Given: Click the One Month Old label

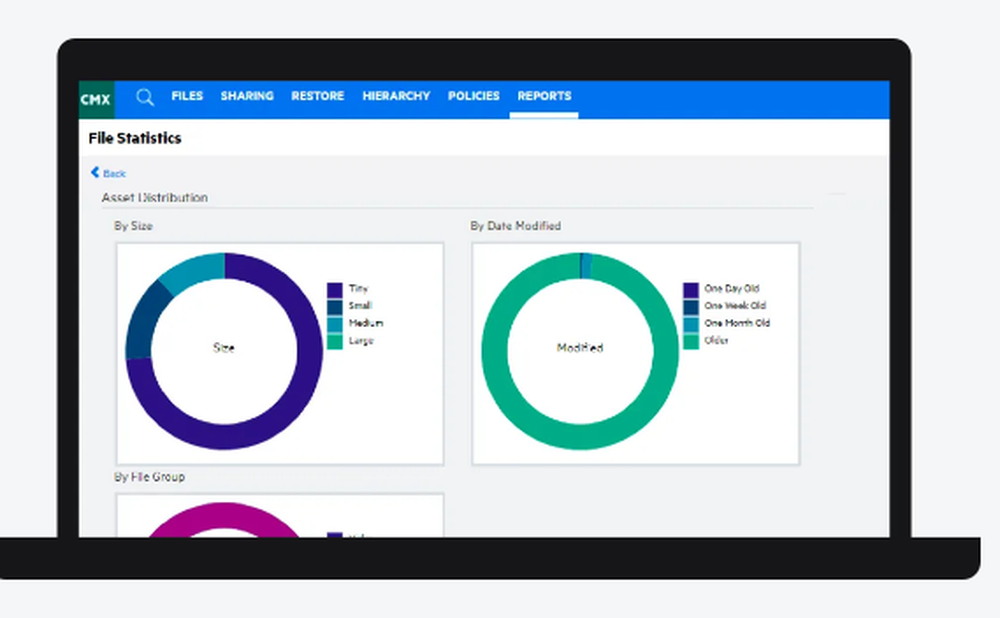Looking at the screenshot, I should pyautogui.click(x=737, y=323).
